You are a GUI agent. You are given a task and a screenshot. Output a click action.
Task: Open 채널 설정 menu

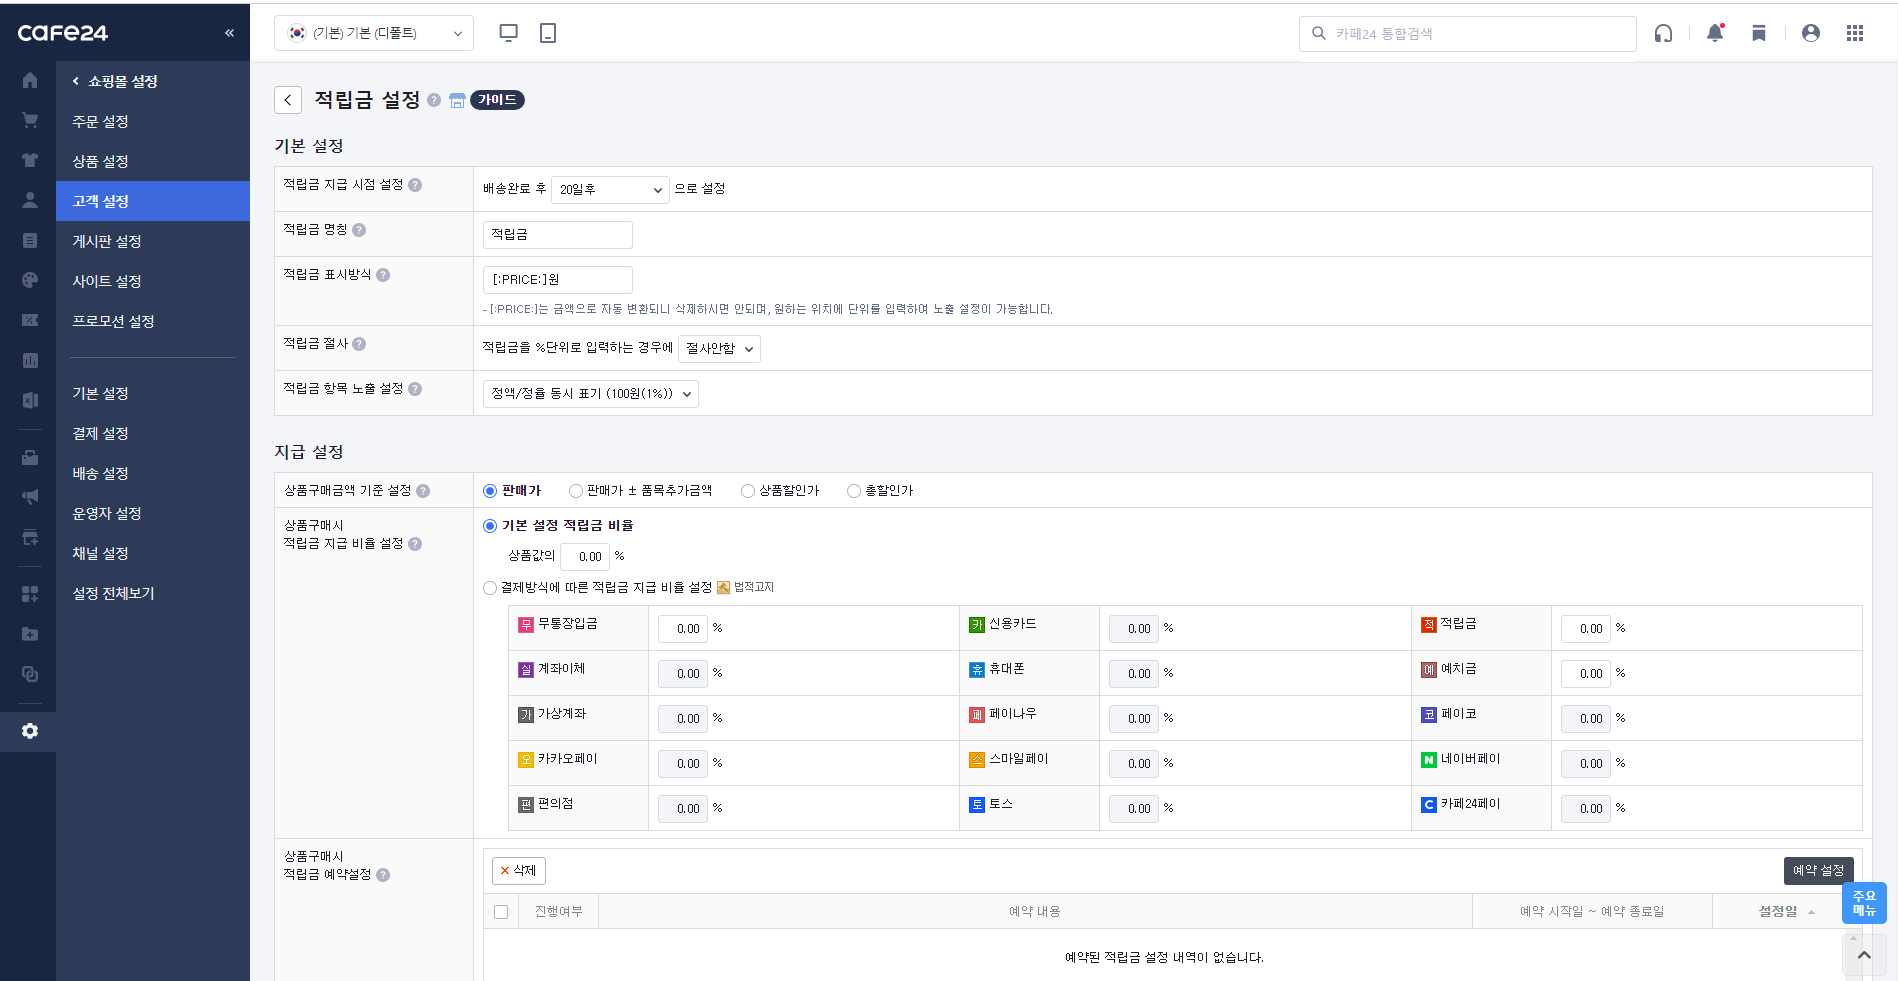100,553
